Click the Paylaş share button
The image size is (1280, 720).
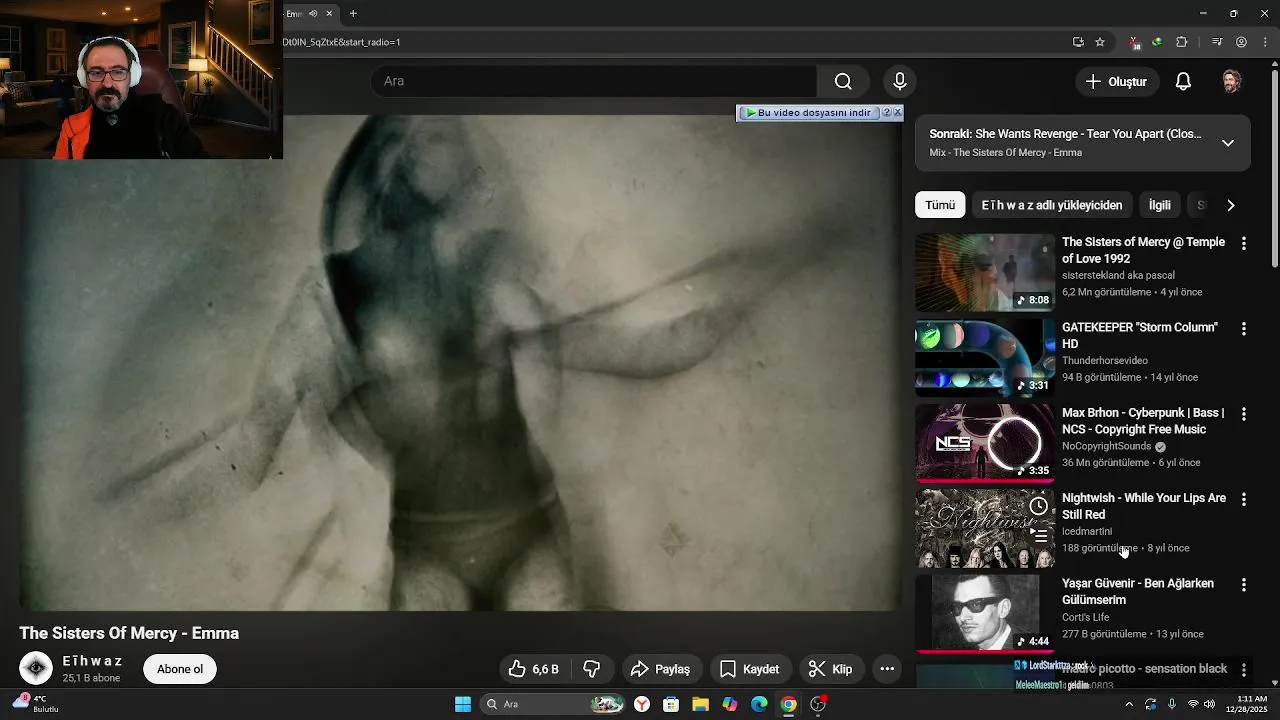click(x=662, y=669)
